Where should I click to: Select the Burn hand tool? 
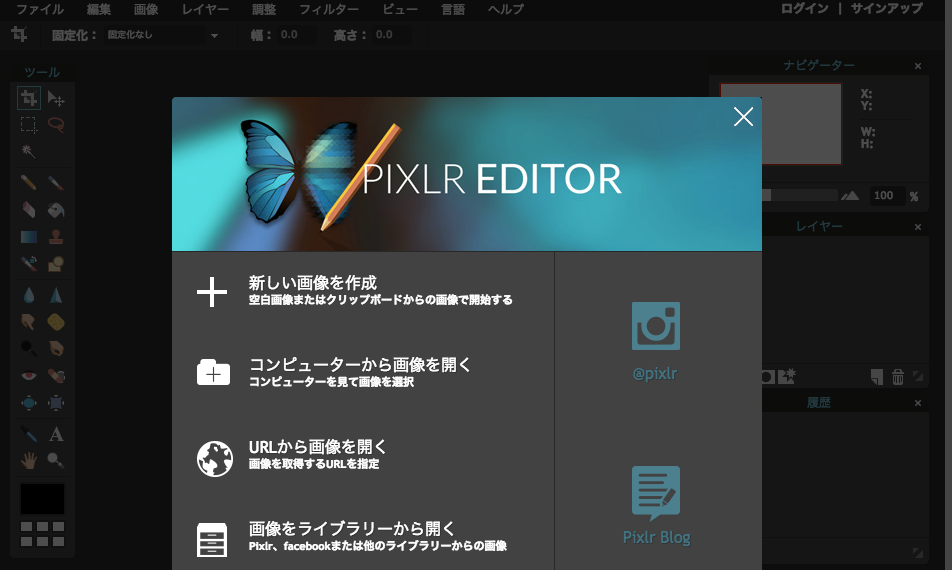(56, 348)
